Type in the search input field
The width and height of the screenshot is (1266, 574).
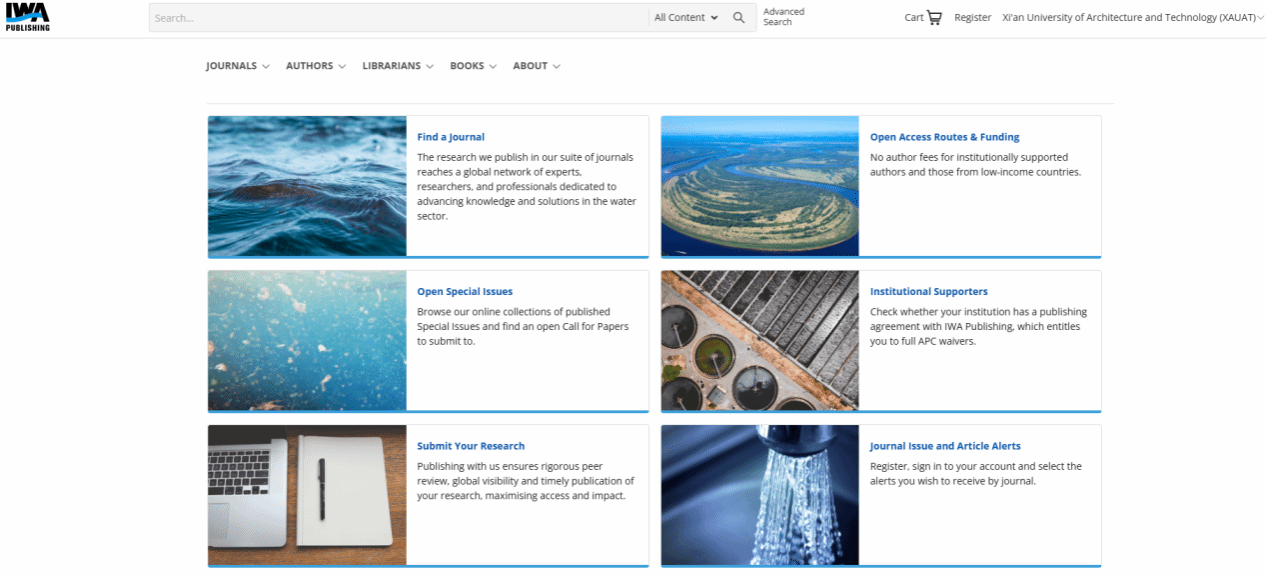pos(398,18)
